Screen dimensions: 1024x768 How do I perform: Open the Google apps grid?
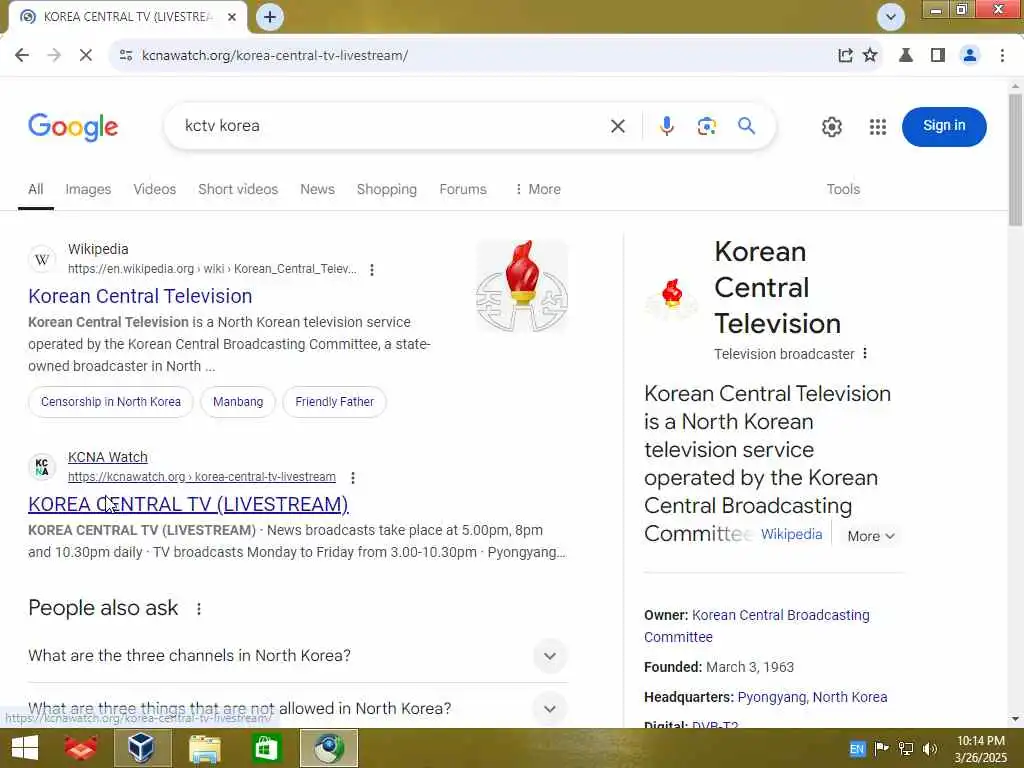point(878,127)
